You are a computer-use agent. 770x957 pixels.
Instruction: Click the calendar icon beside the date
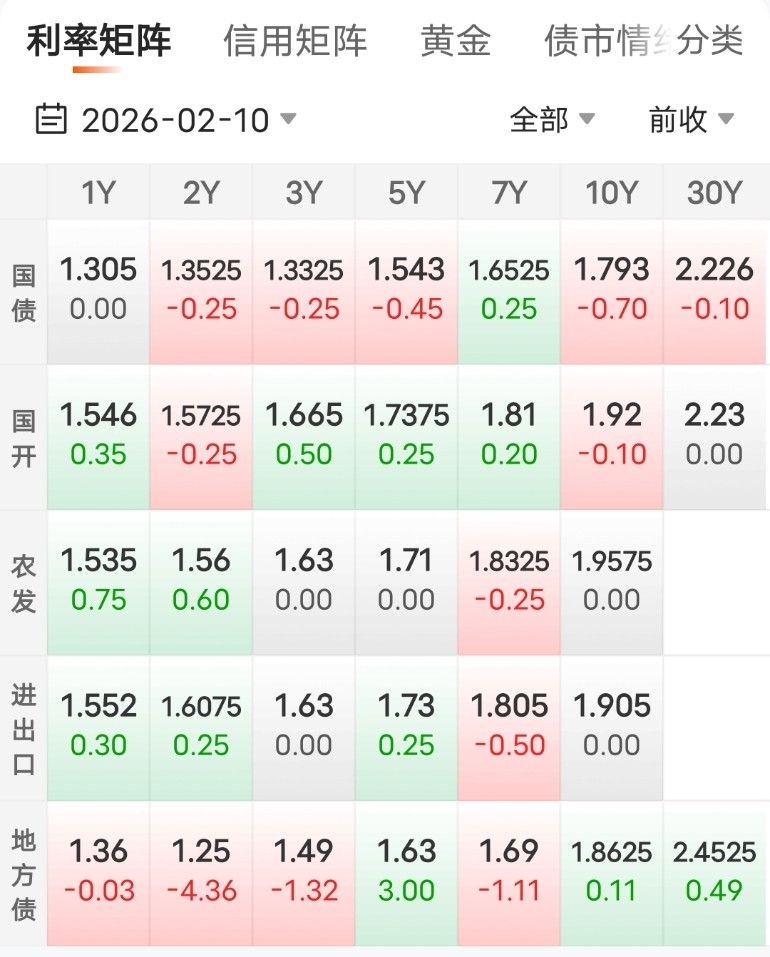click(50, 120)
